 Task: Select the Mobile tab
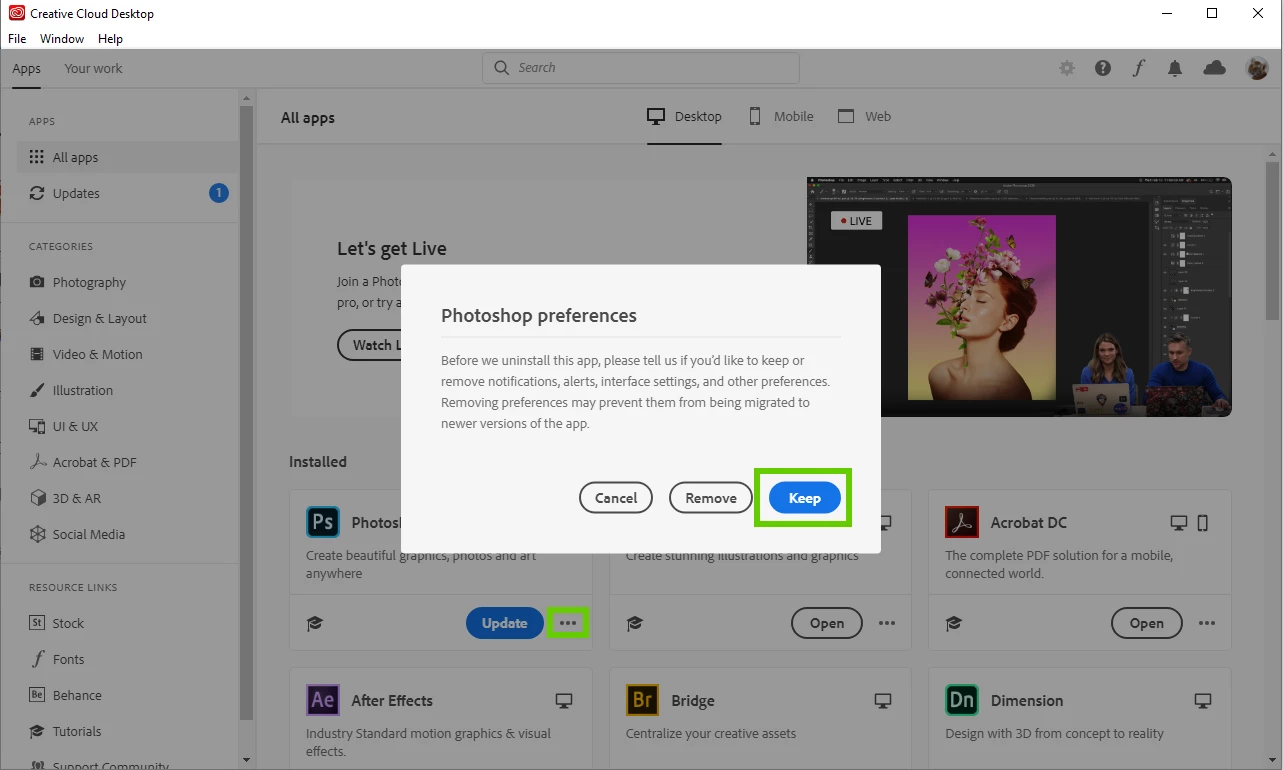(x=781, y=116)
